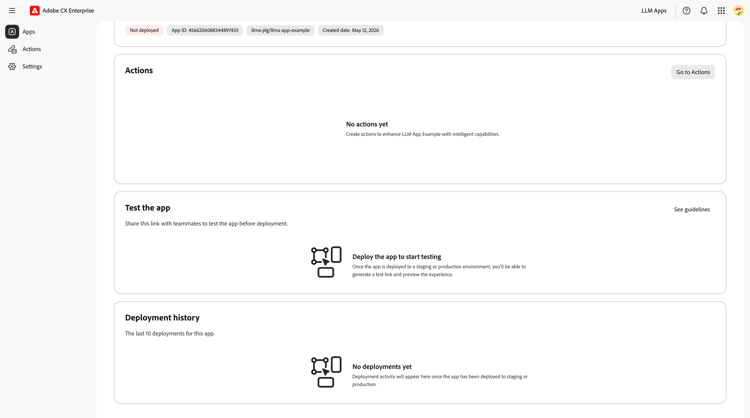Click the workflow icon beside Deploy the app
750x418 pixels.
point(326,262)
